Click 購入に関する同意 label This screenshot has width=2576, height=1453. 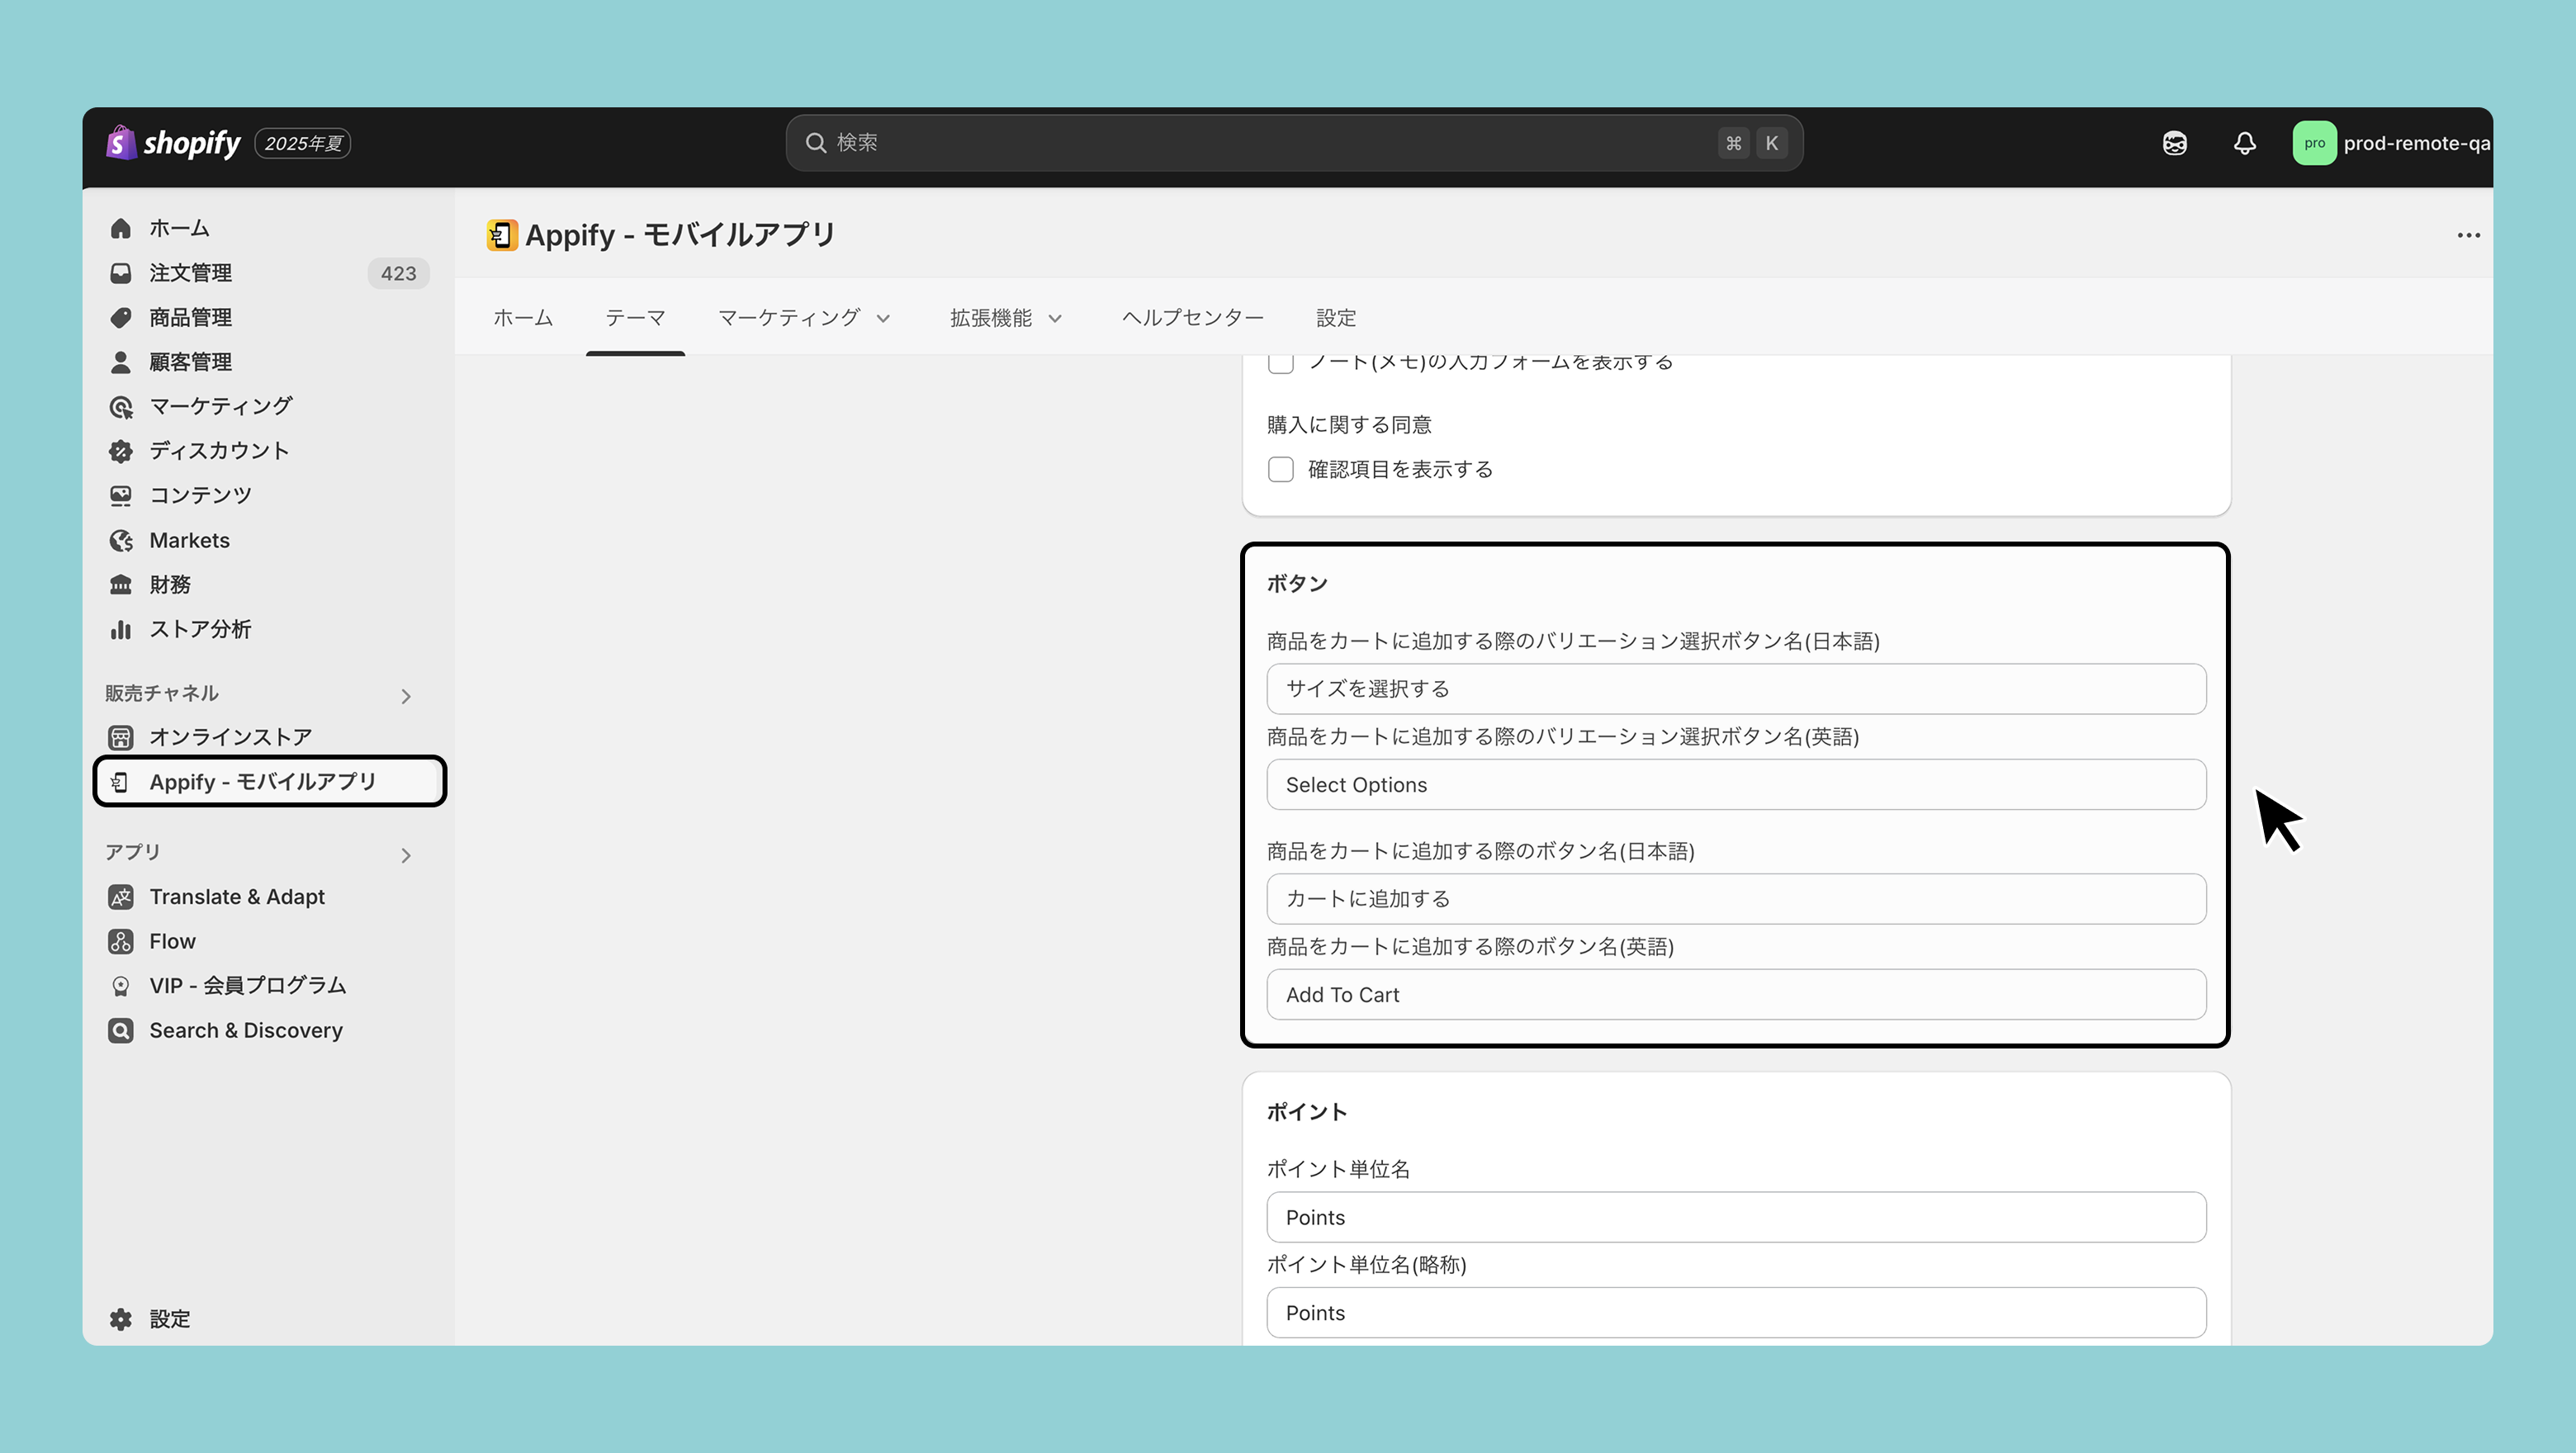pos(1349,425)
